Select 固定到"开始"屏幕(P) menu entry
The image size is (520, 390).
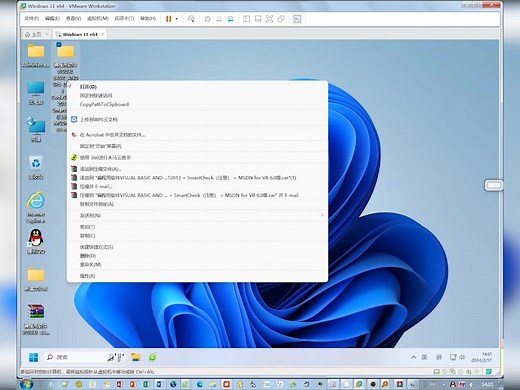click(x=197, y=146)
